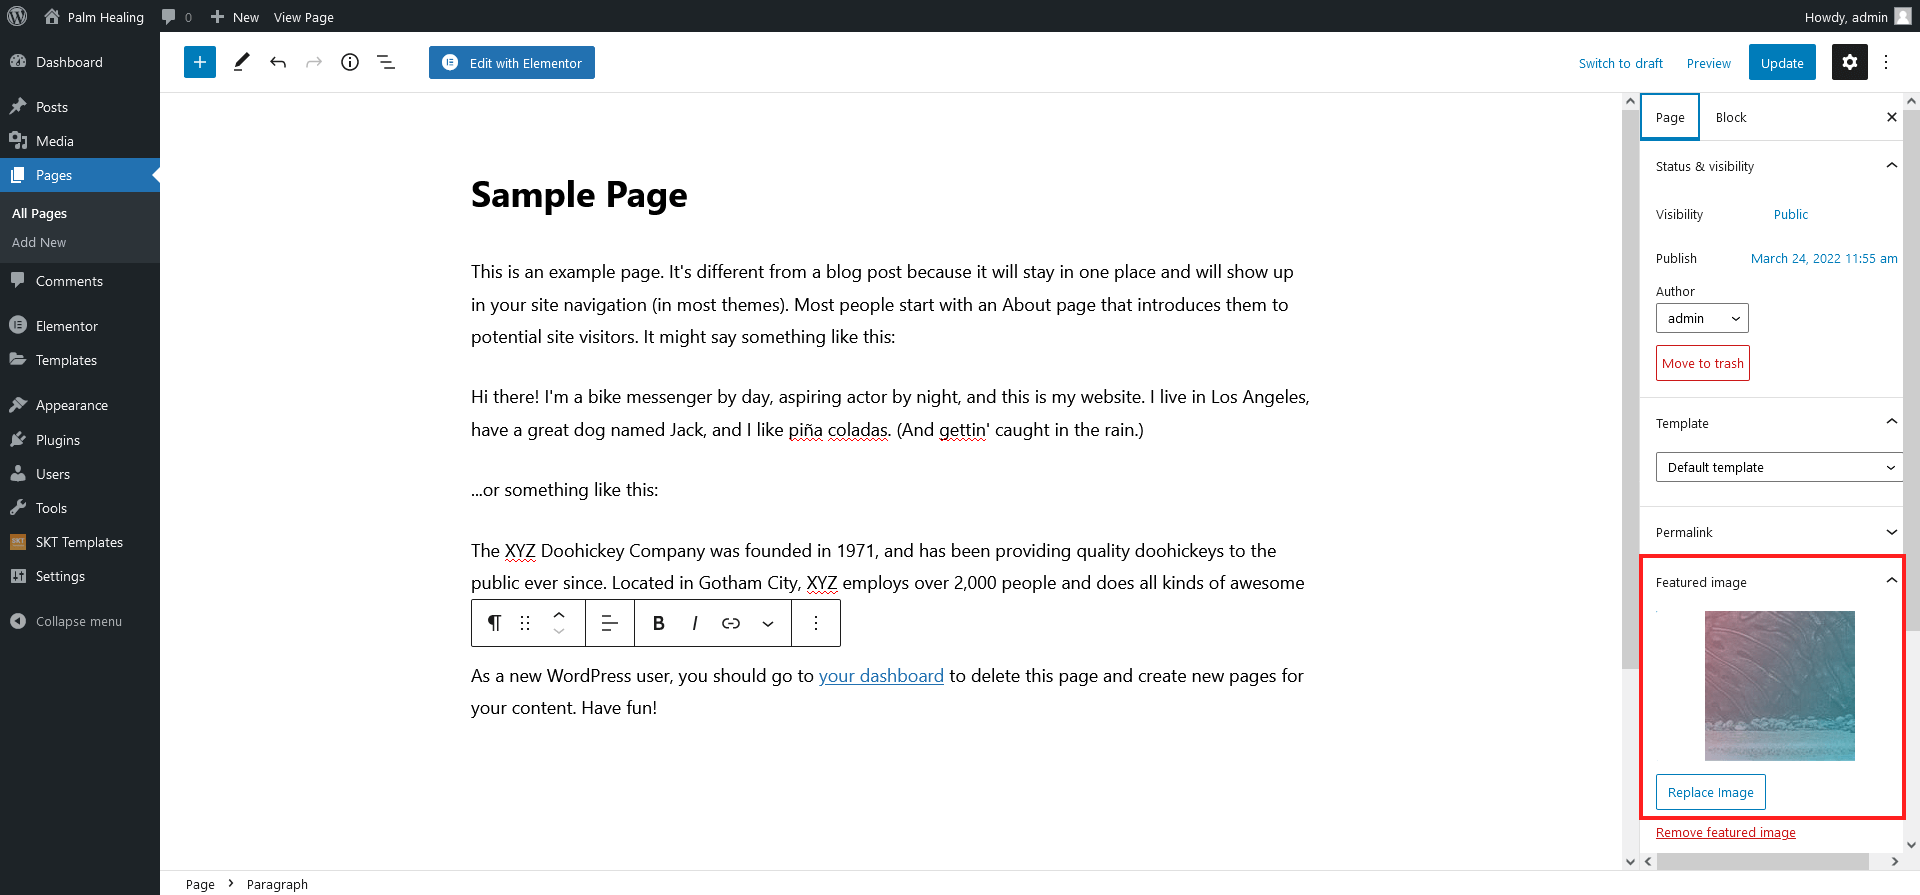Click Switch to draft
Screen dimensions: 1920x895
tap(1621, 63)
